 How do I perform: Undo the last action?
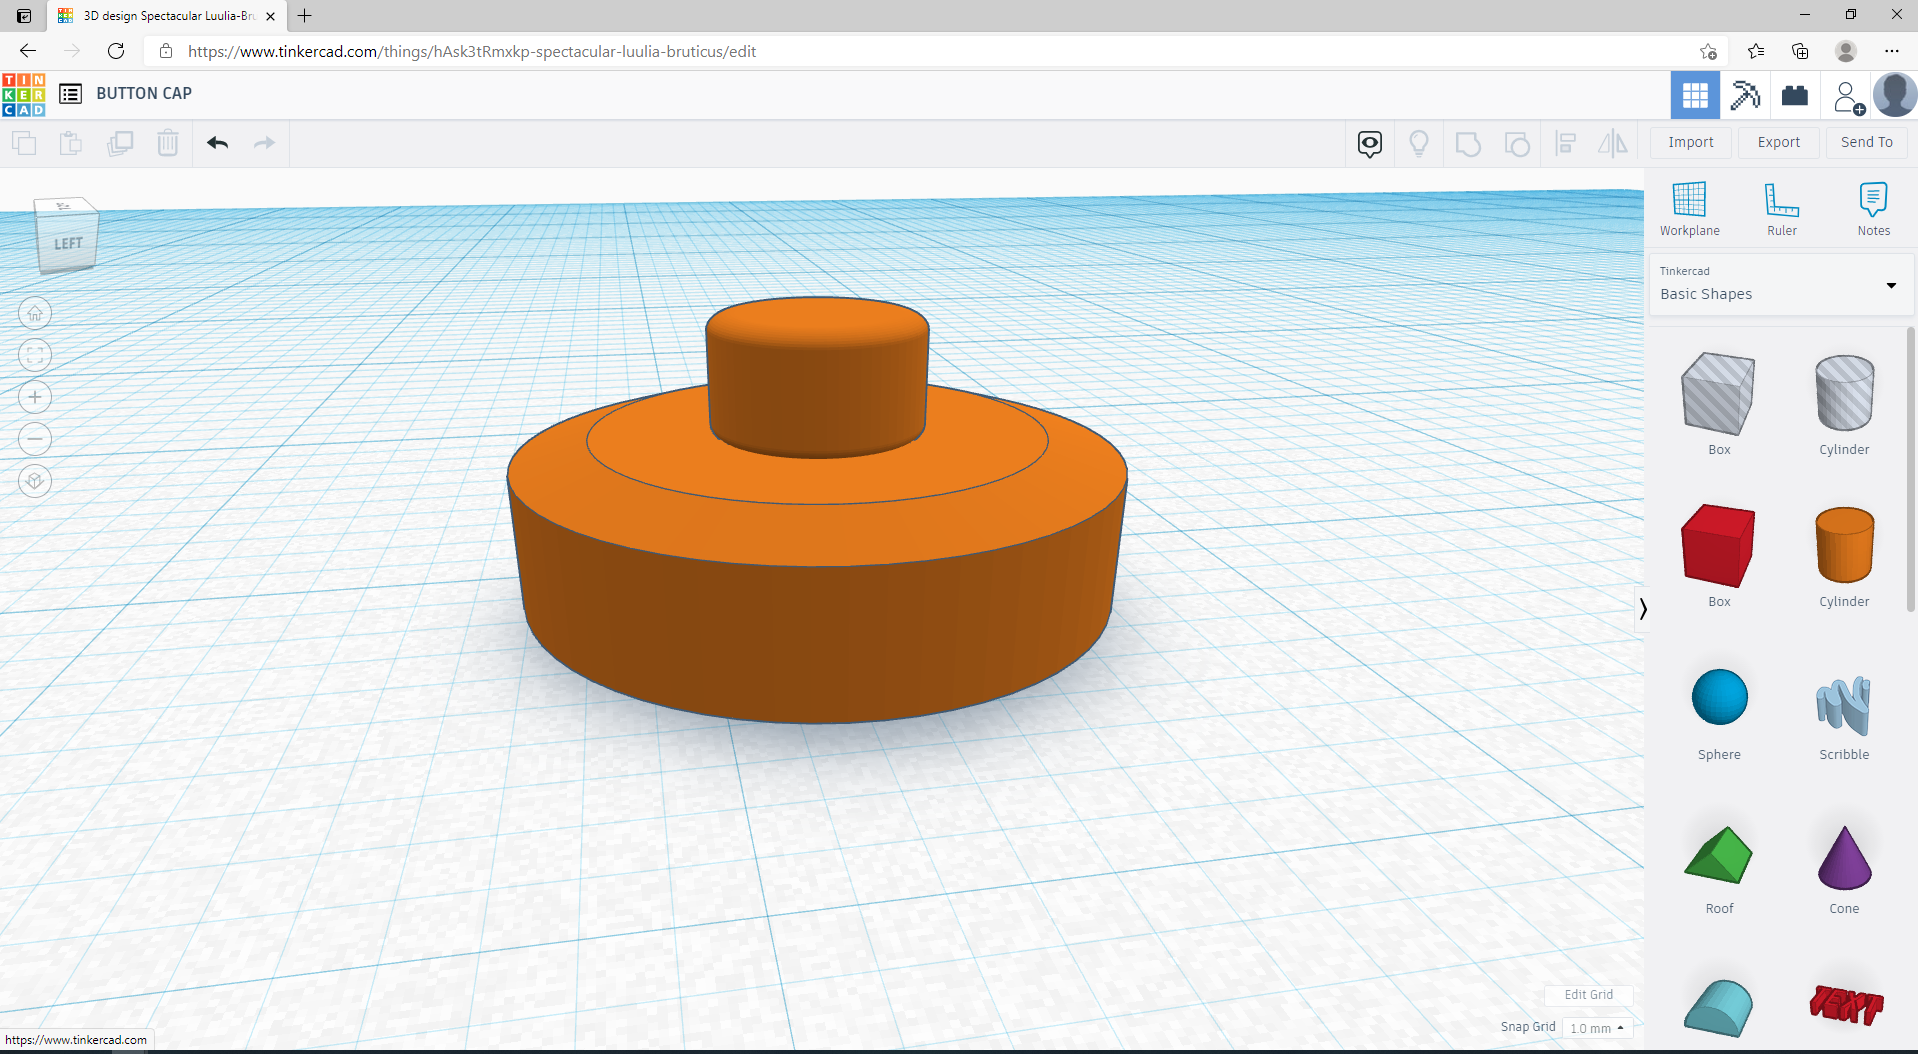218,143
